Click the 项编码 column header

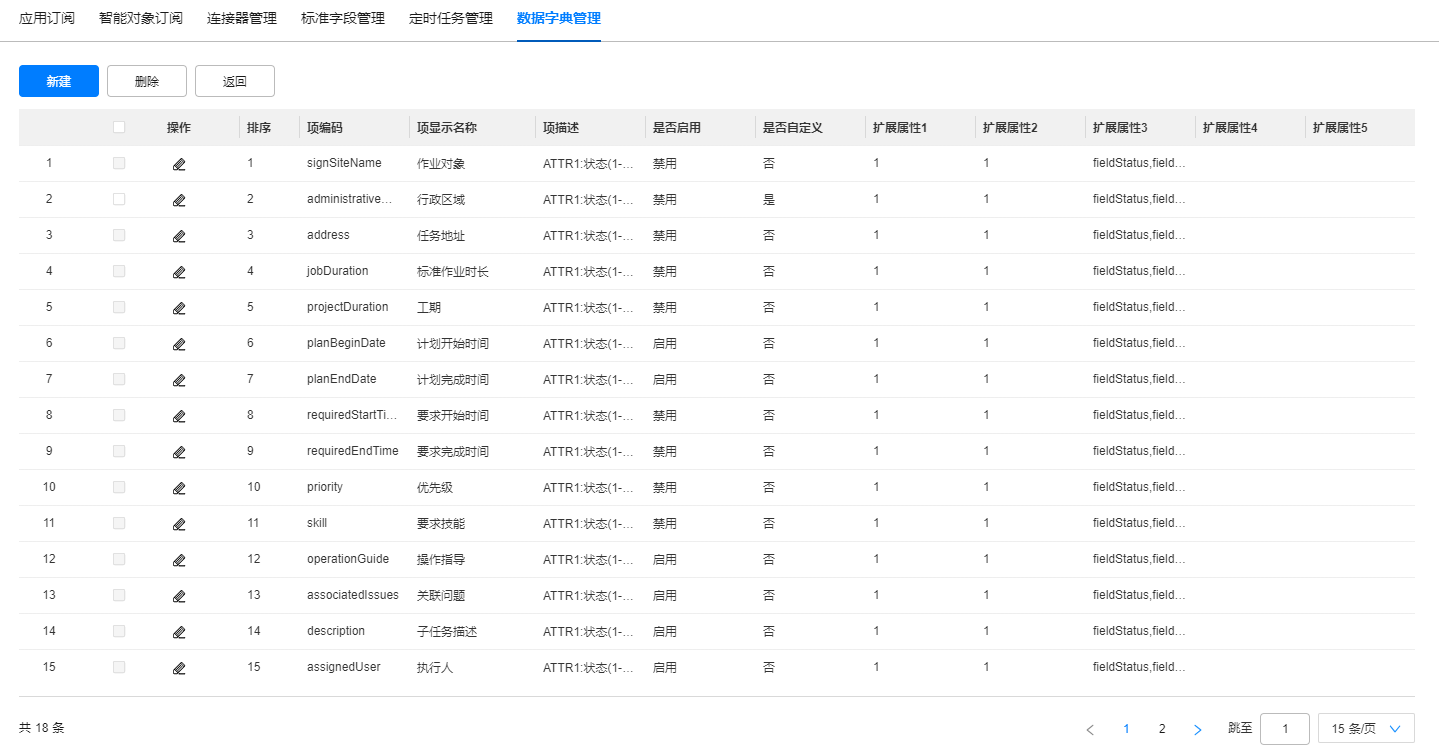pyautogui.click(x=325, y=128)
